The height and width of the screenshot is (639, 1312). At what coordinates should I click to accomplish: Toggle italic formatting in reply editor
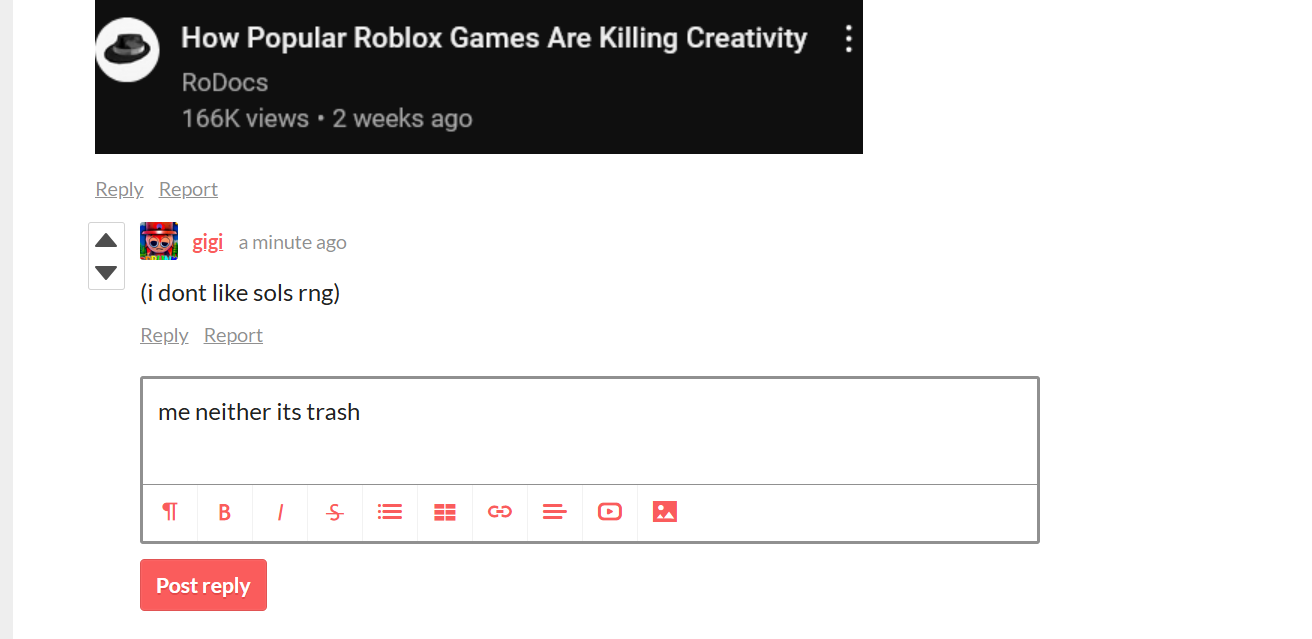click(x=280, y=512)
